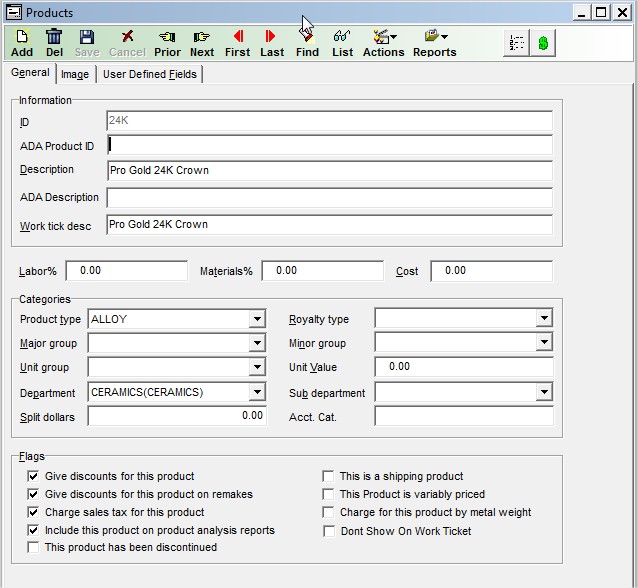638x588 pixels.
Task: Uncheck Give discounts for this product
Action: coord(33,476)
